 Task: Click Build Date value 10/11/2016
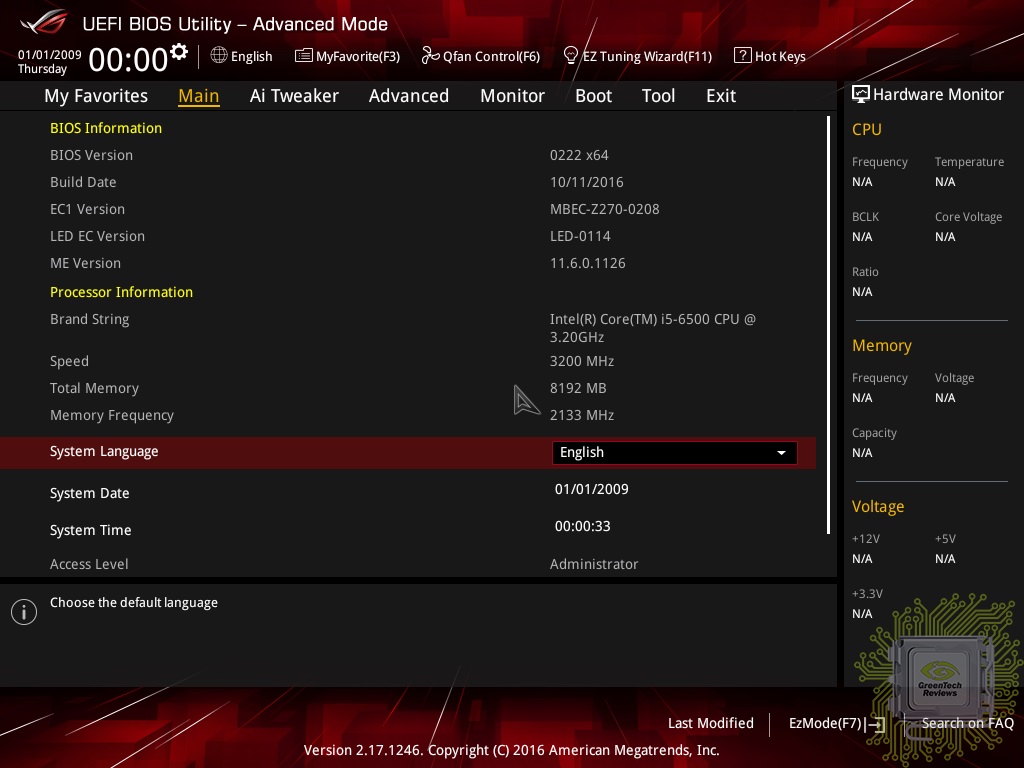586,182
